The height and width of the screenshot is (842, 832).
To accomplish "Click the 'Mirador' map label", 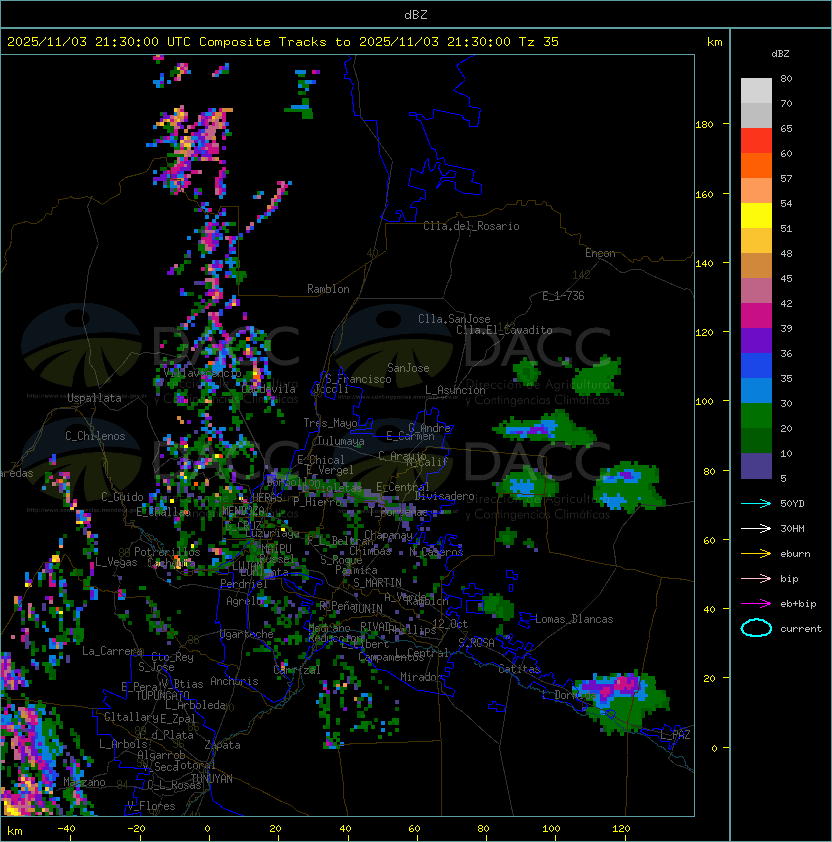I will click(422, 677).
